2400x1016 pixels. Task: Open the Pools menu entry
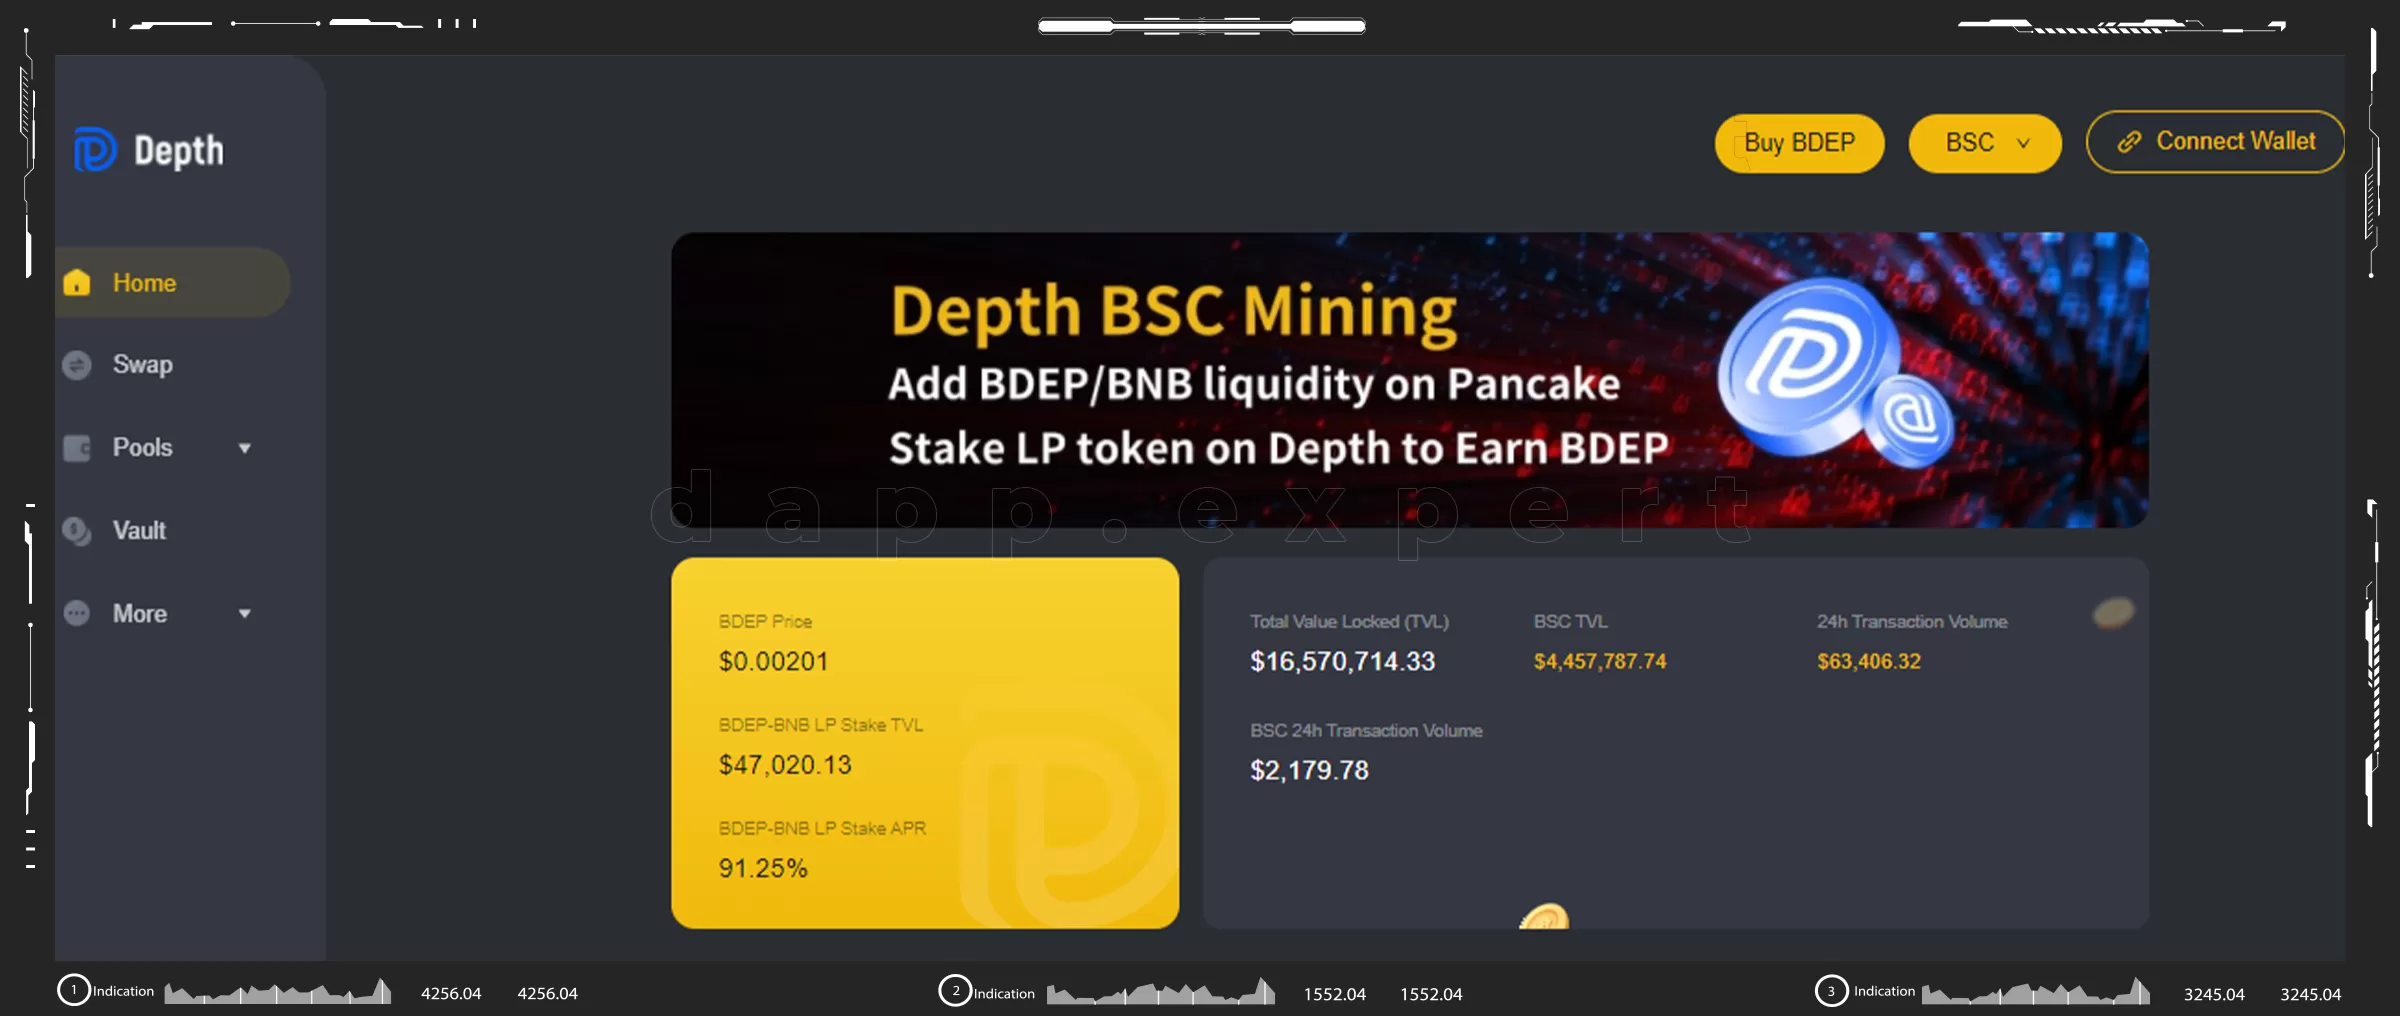click(143, 447)
